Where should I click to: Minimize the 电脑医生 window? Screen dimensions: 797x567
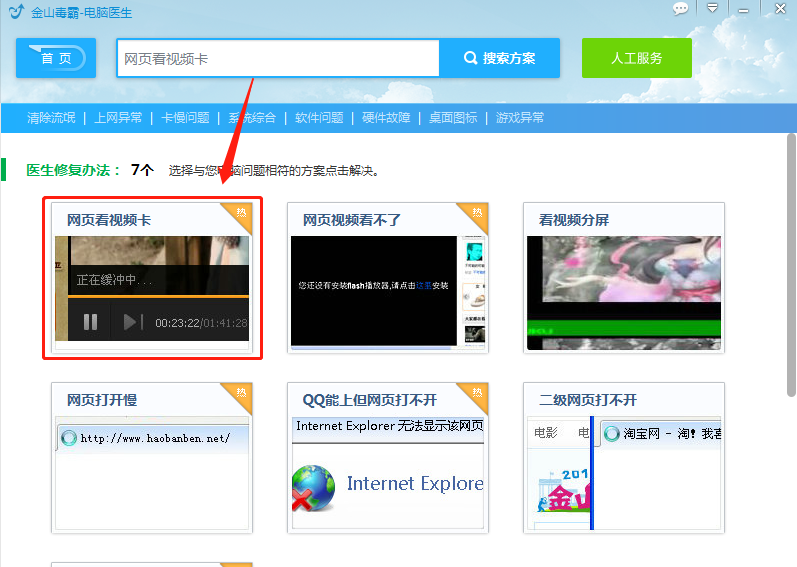[x=743, y=10]
